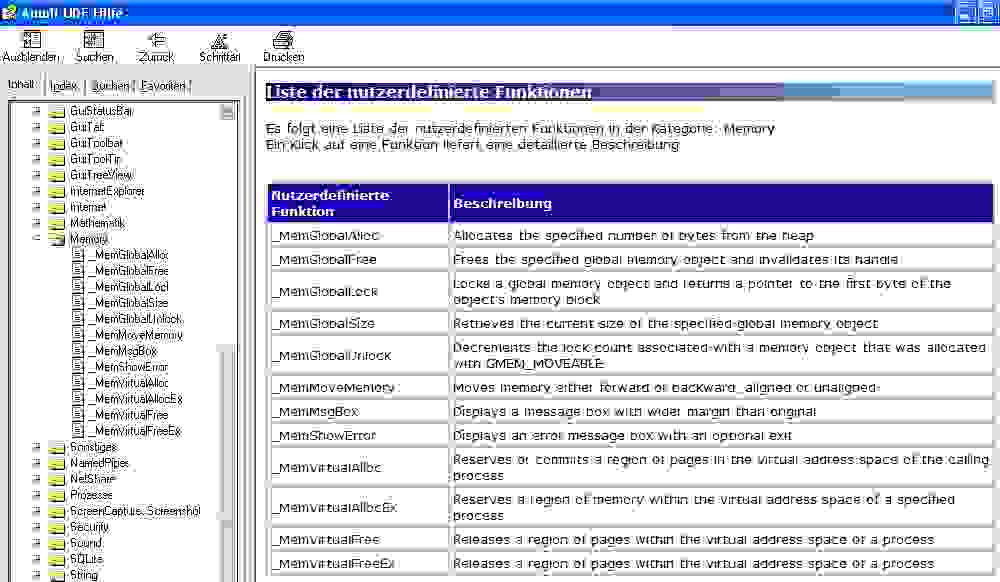Click the SQLite book icon in tree
Viewport: 1000px width, 582px height.
[57, 559]
